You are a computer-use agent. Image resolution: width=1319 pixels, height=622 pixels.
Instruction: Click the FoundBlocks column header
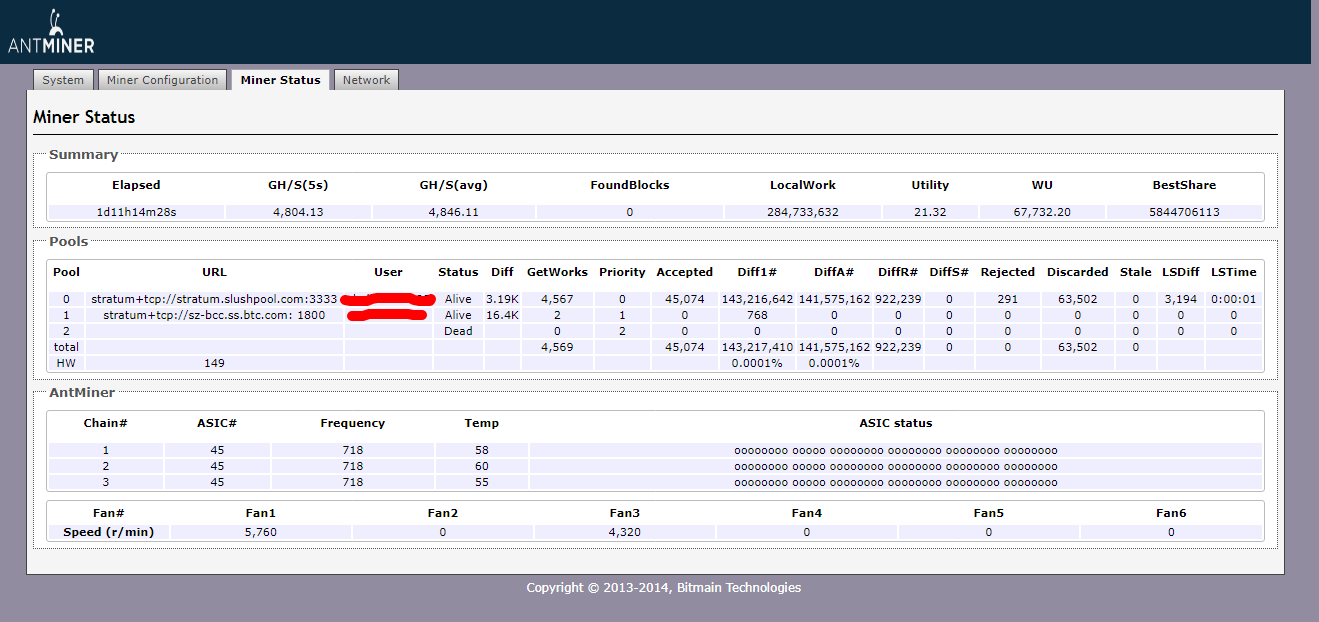point(629,185)
